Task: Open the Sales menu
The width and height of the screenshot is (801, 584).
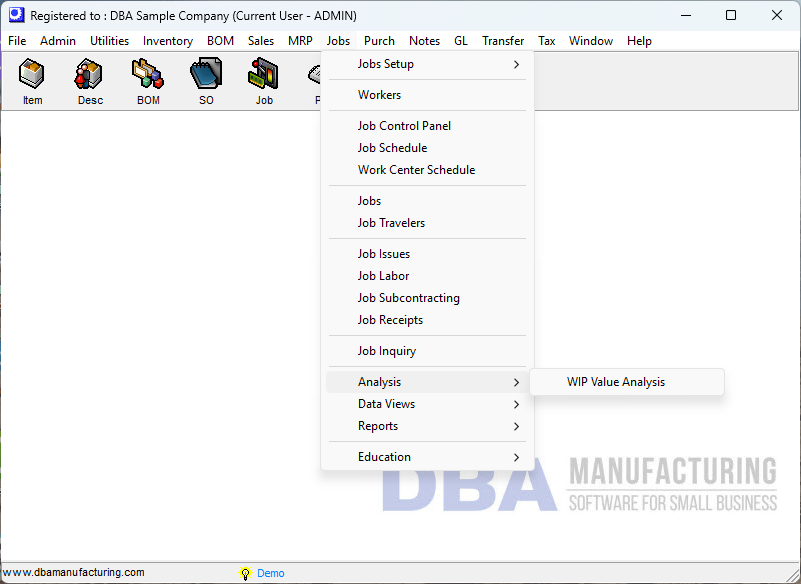Action: point(261,41)
